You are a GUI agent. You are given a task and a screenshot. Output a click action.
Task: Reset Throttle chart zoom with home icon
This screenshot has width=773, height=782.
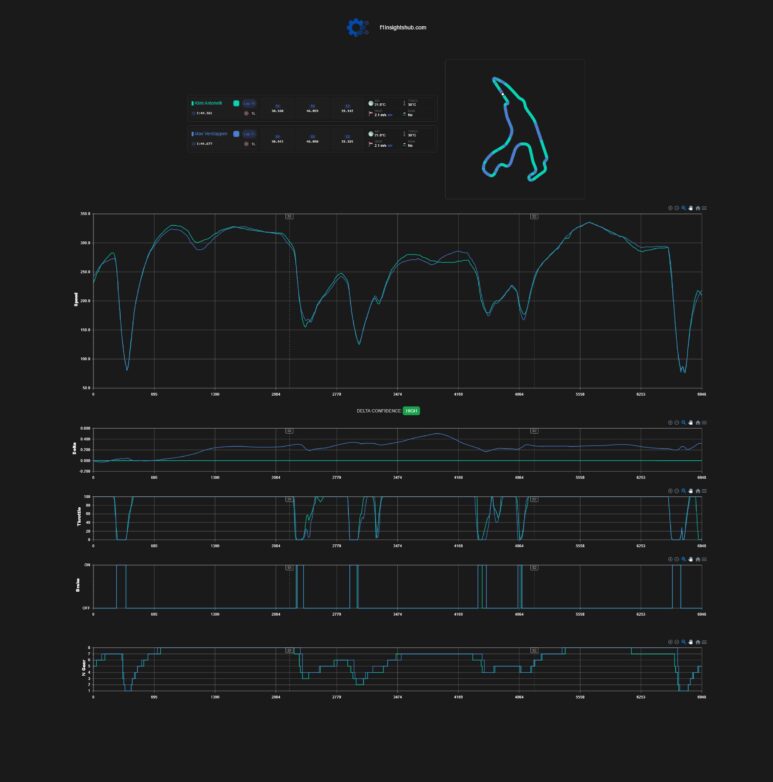698,491
